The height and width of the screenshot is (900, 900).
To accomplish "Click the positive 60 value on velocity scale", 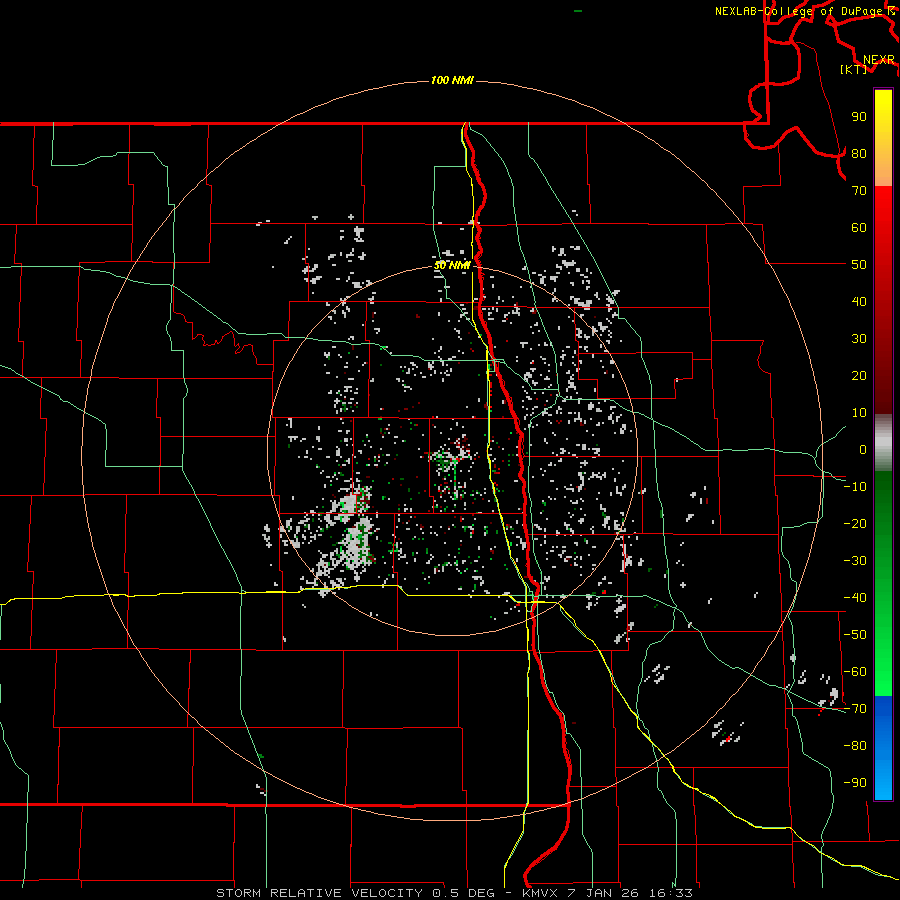I will pos(859,227).
